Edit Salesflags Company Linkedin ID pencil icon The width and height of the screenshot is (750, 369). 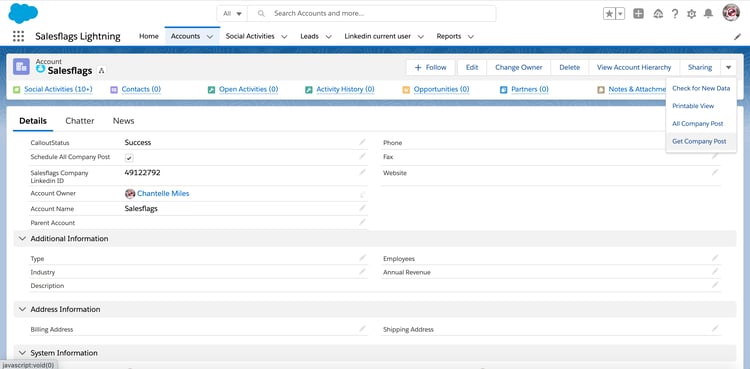point(363,172)
